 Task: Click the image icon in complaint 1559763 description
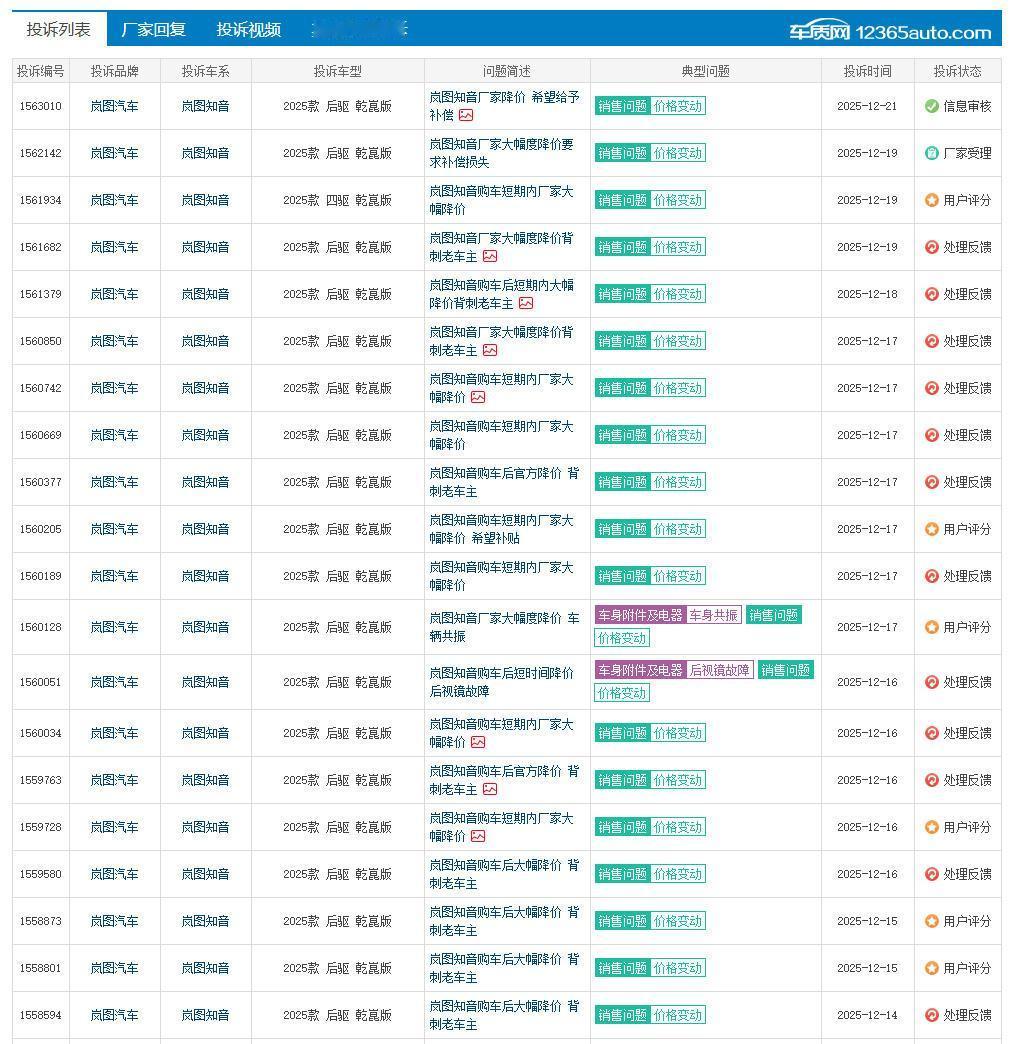[490, 790]
